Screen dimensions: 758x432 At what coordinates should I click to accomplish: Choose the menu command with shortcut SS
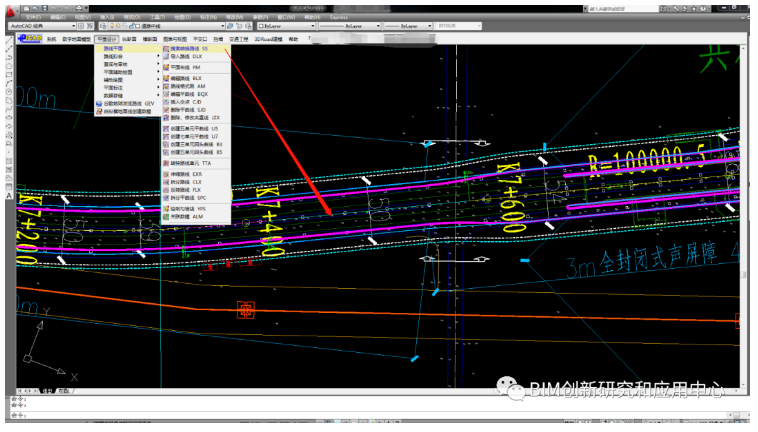[x=196, y=49]
